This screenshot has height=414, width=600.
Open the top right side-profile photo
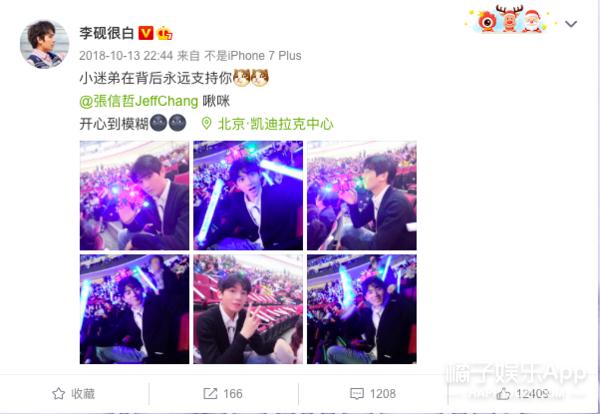[x=362, y=196]
